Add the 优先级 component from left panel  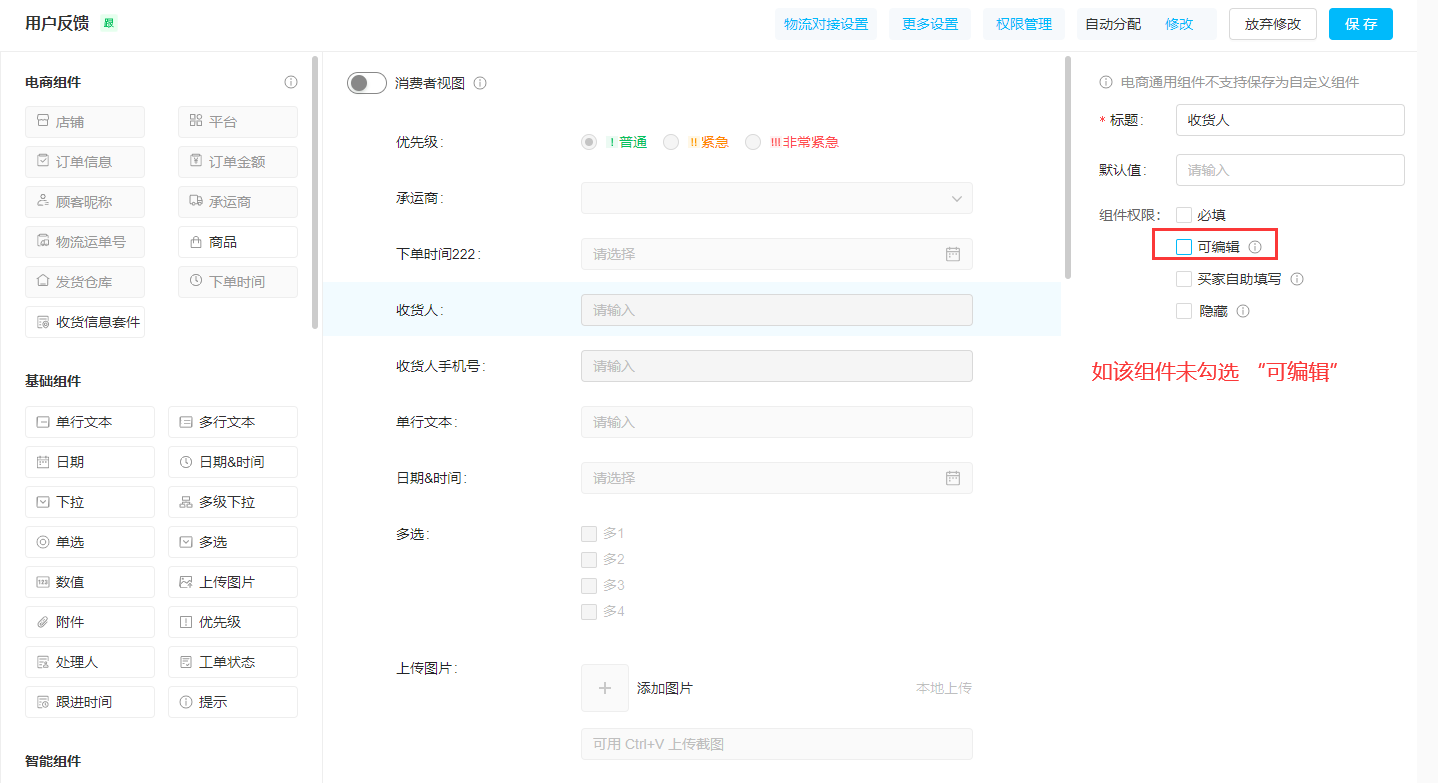point(233,622)
